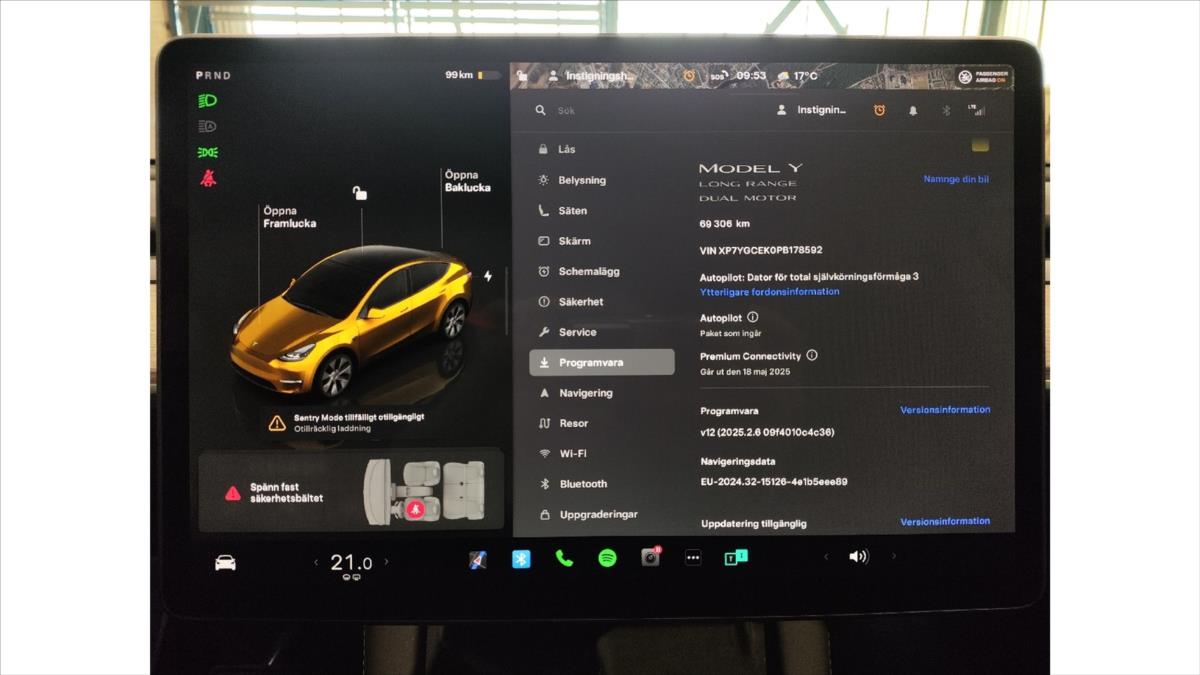Tap the LTE signal strength icon
The height and width of the screenshot is (675, 1200).
976,110
